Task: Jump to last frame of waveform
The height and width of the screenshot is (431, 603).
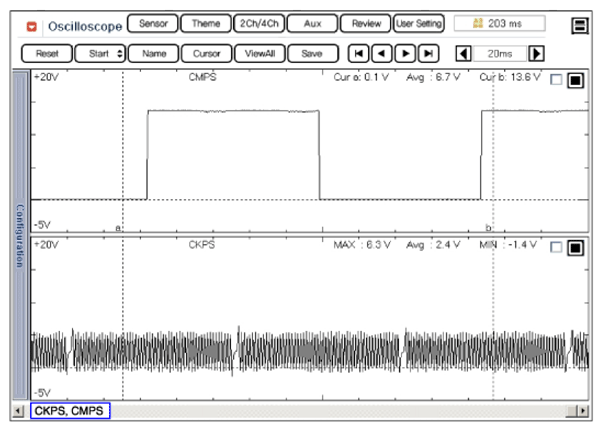Action: pyautogui.click(x=428, y=53)
